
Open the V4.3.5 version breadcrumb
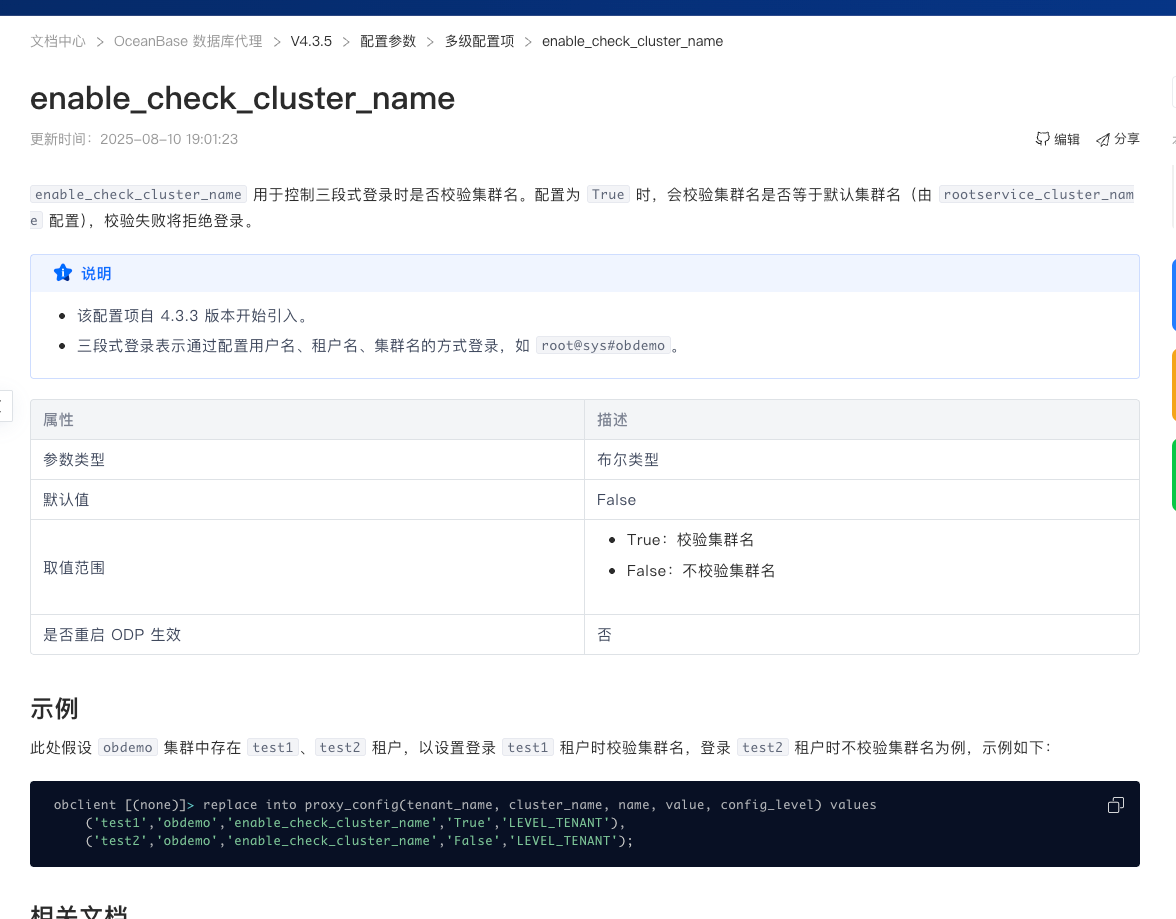pyautogui.click(x=311, y=41)
